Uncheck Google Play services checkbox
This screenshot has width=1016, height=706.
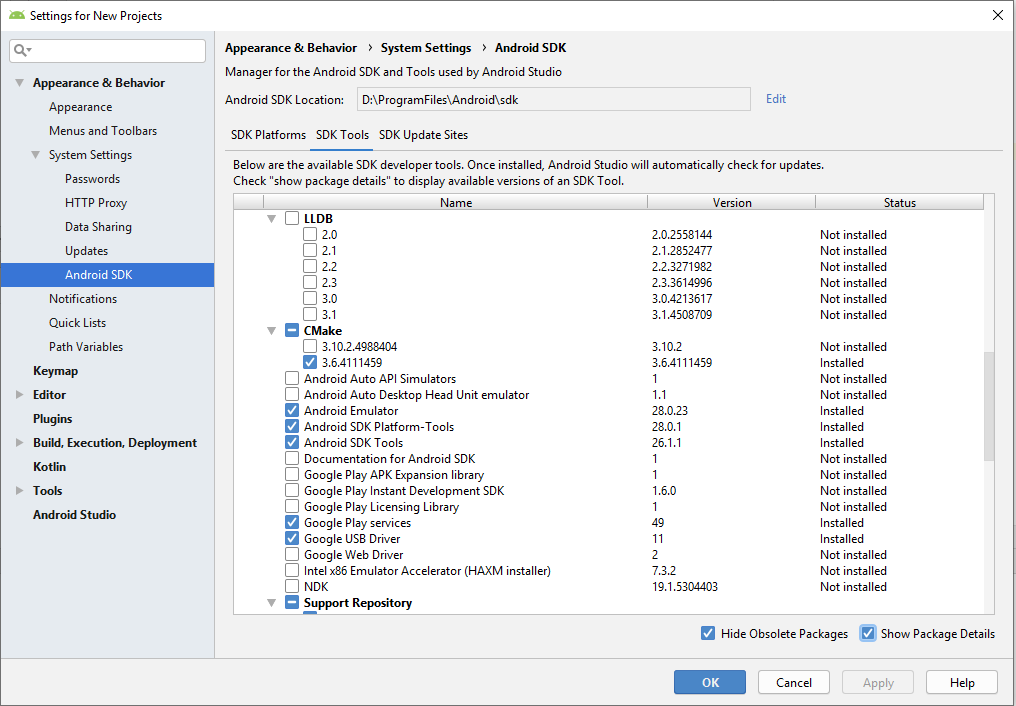coord(292,522)
